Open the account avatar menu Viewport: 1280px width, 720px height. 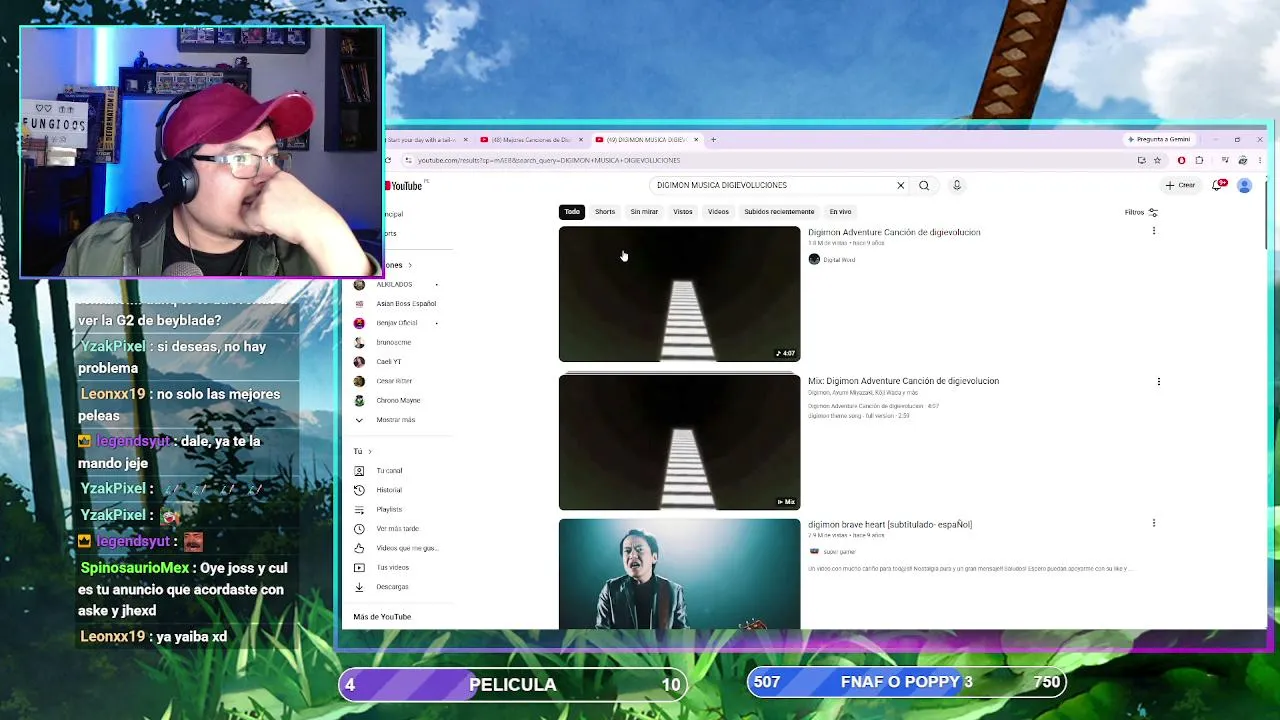coord(1245,185)
